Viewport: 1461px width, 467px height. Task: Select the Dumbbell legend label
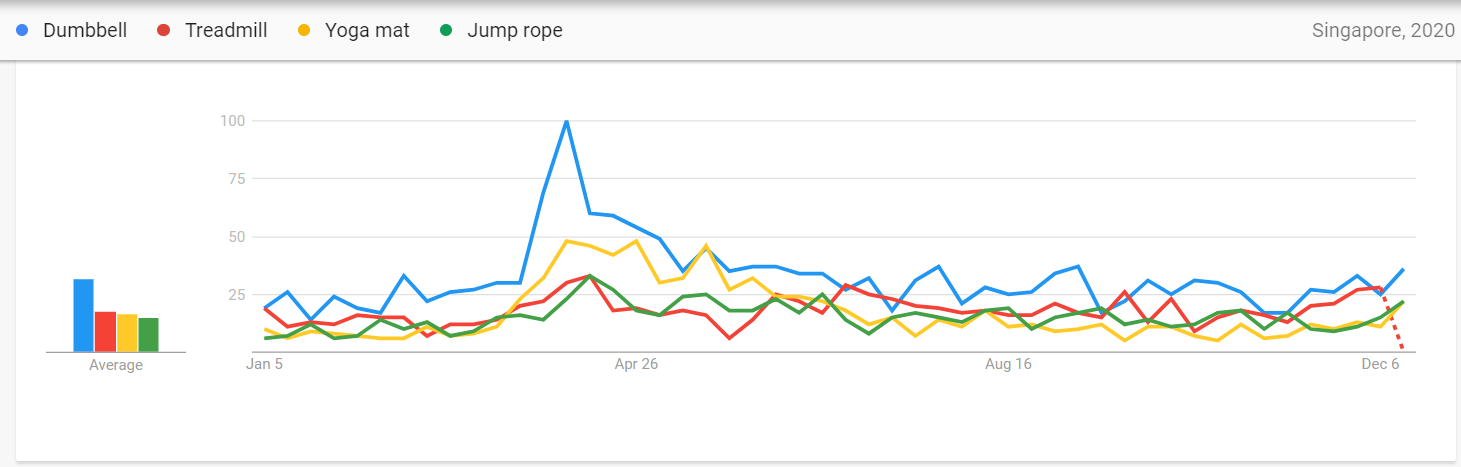tap(85, 31)
